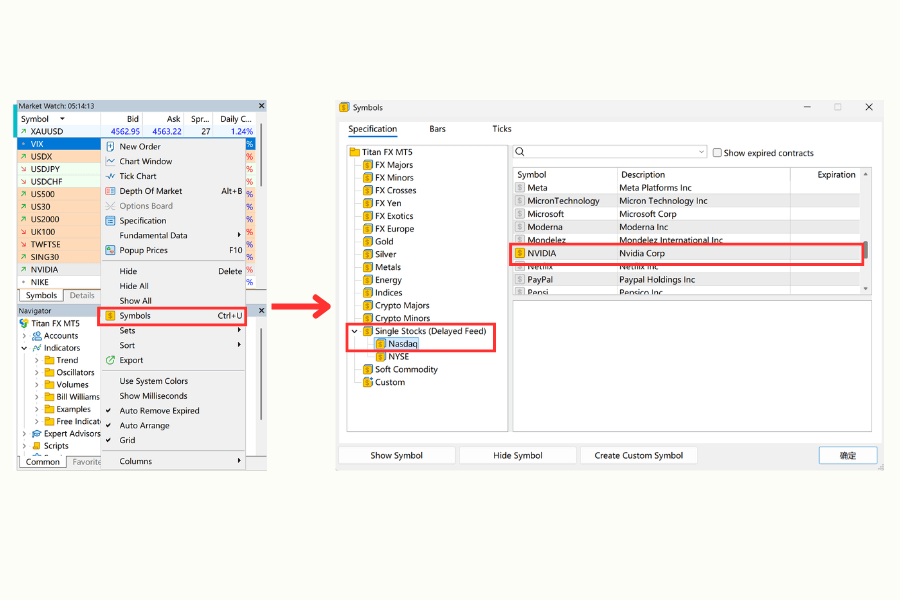Click the 确定 confirm button
Image resolution: width=900 pixels, height=600 pixels.
tap(848, 455)
